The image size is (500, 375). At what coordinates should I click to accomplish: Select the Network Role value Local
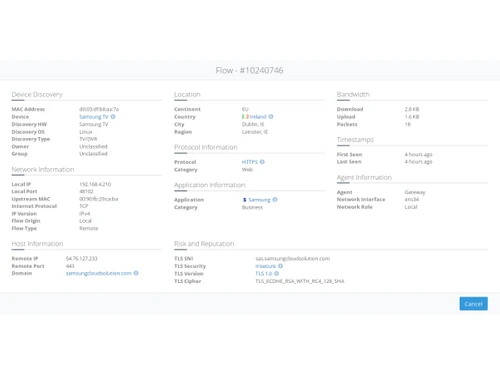pos(411,207)
